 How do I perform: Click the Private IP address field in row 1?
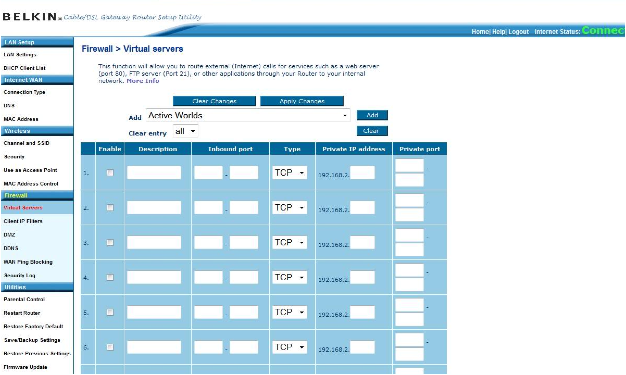click(x=363, y=173)
